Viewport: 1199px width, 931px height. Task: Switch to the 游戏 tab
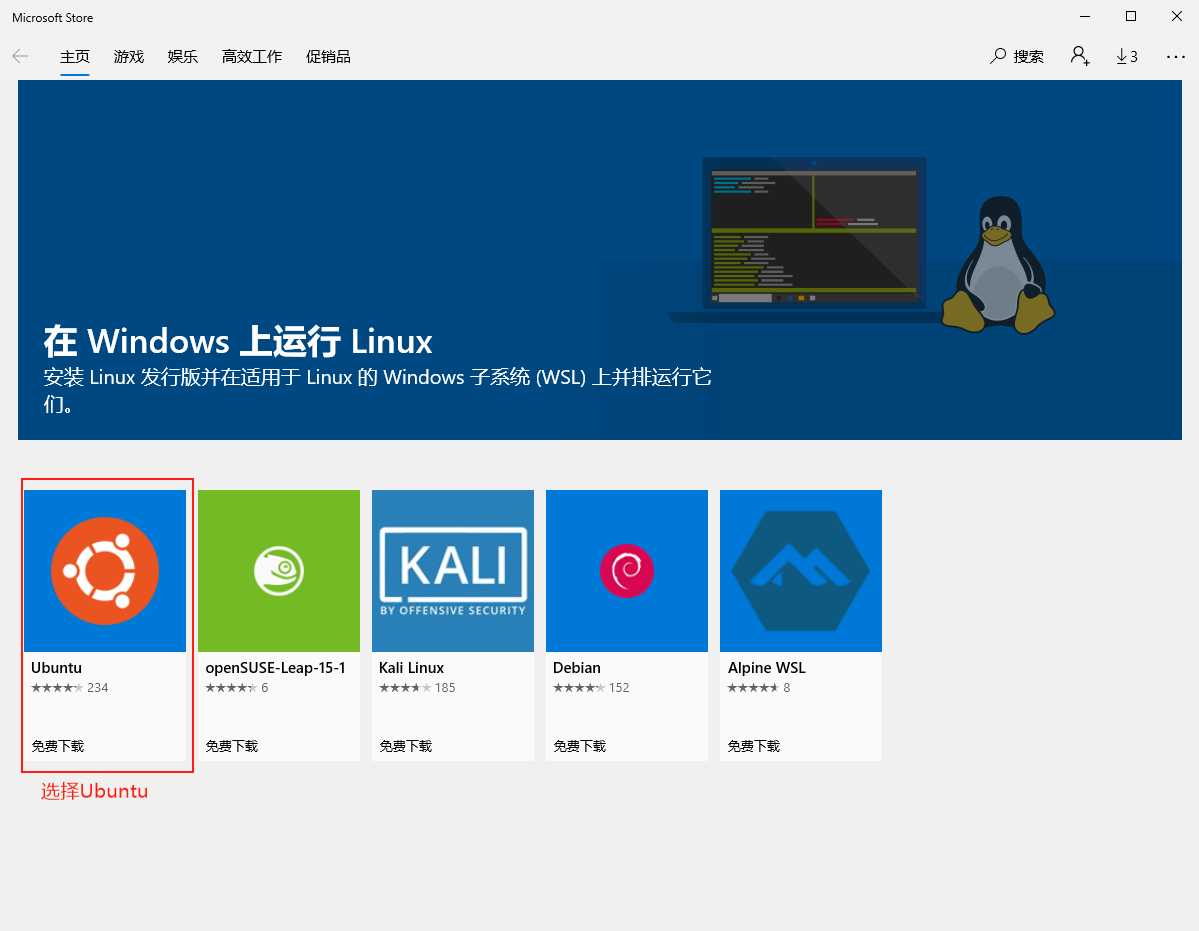click(128, 56)
